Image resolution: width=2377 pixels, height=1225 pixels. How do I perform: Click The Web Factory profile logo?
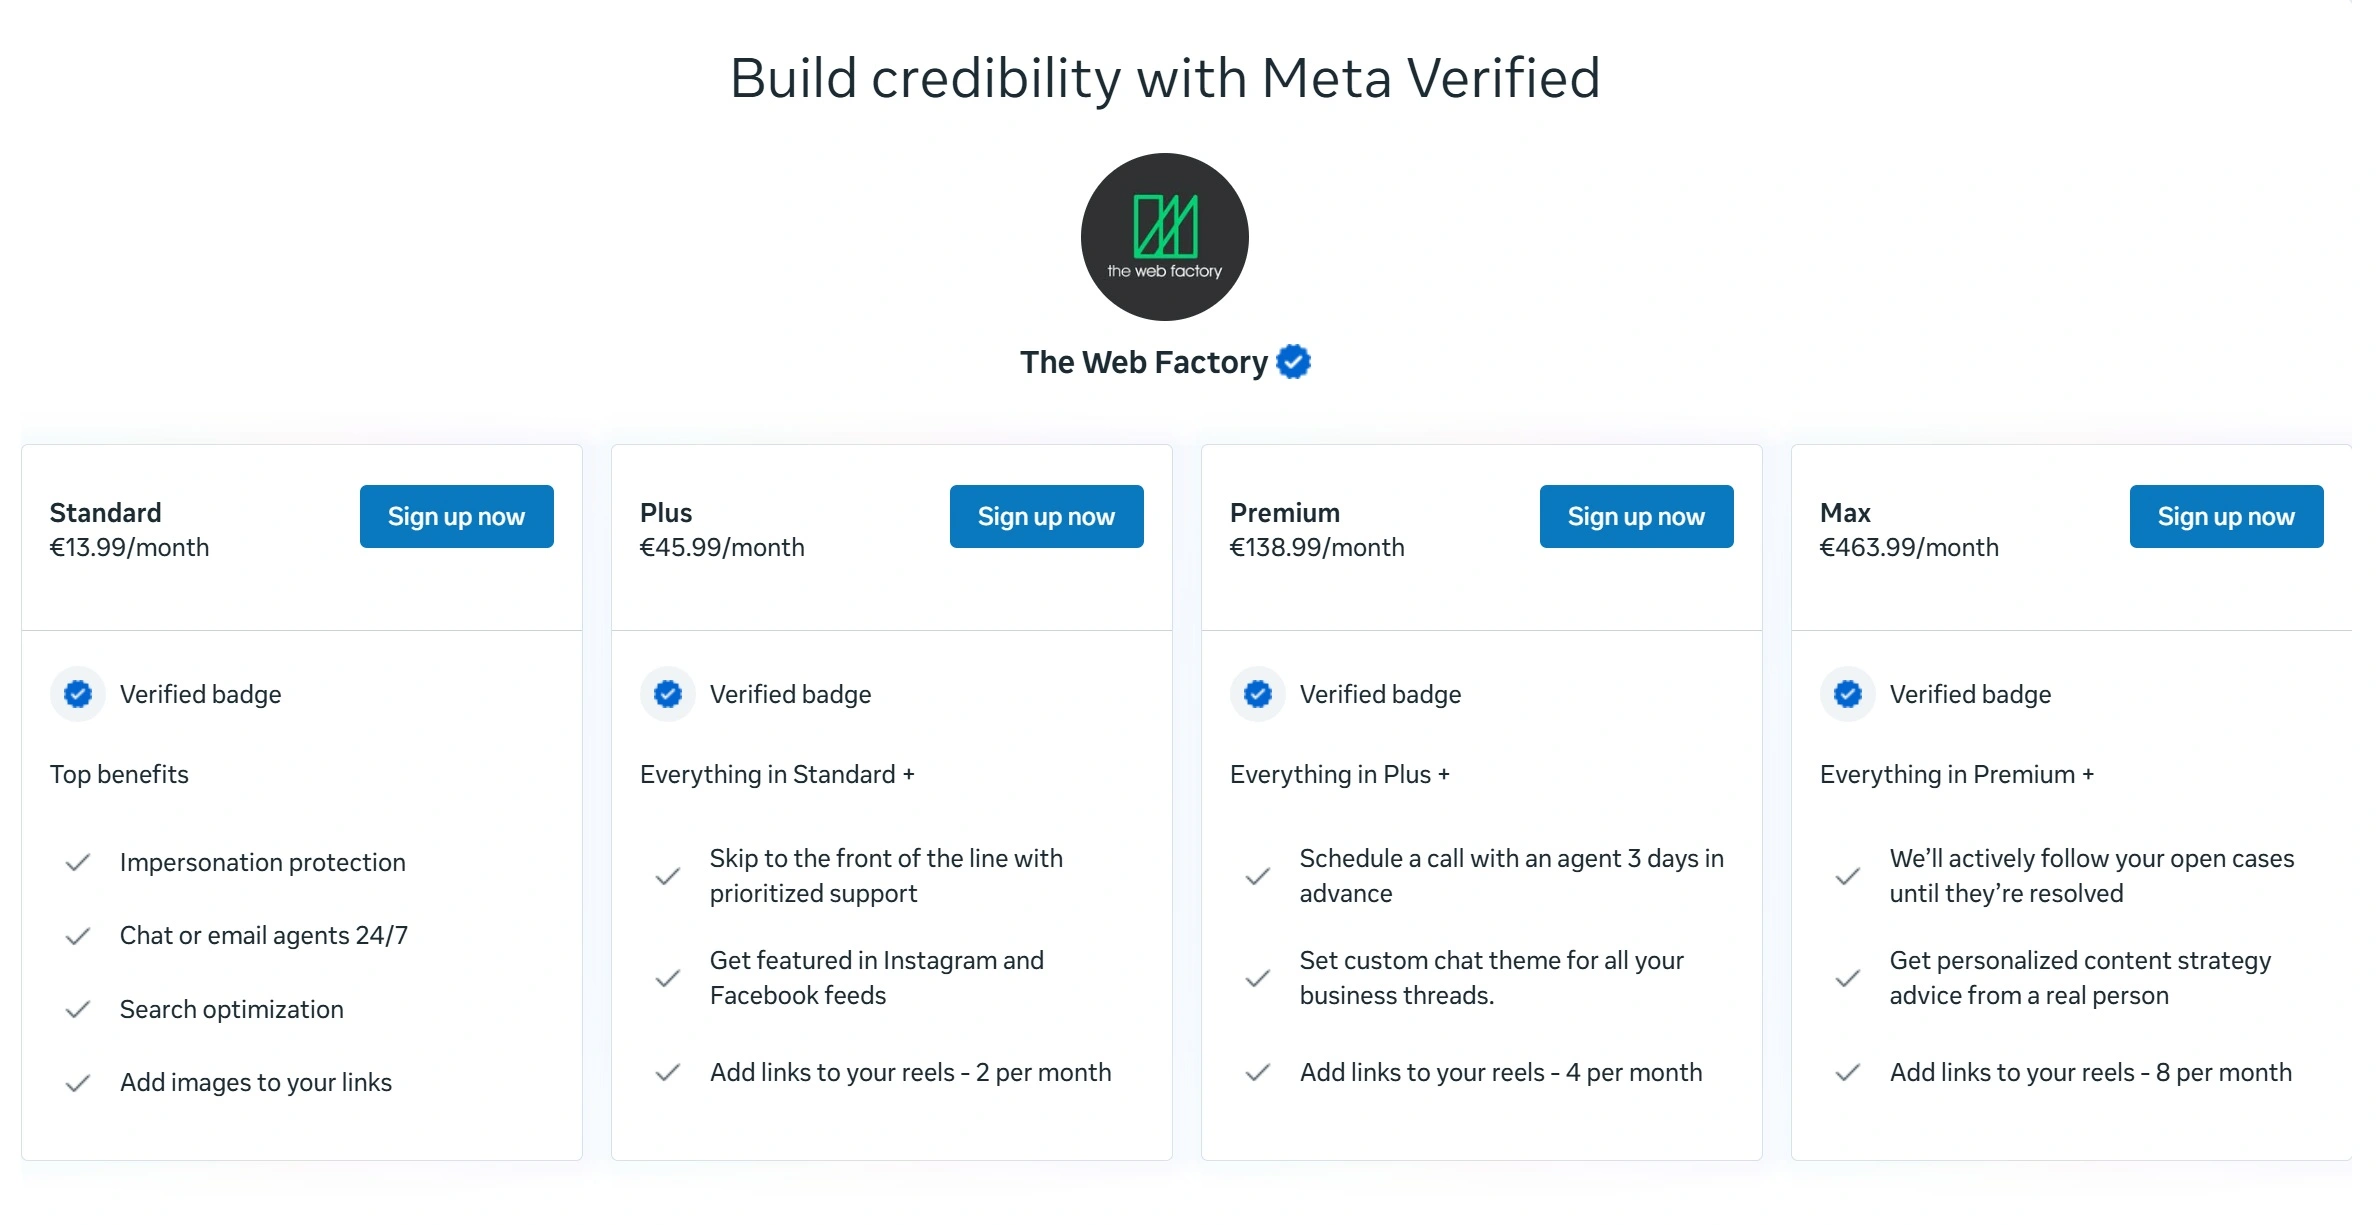click(x=1164, y=236)
